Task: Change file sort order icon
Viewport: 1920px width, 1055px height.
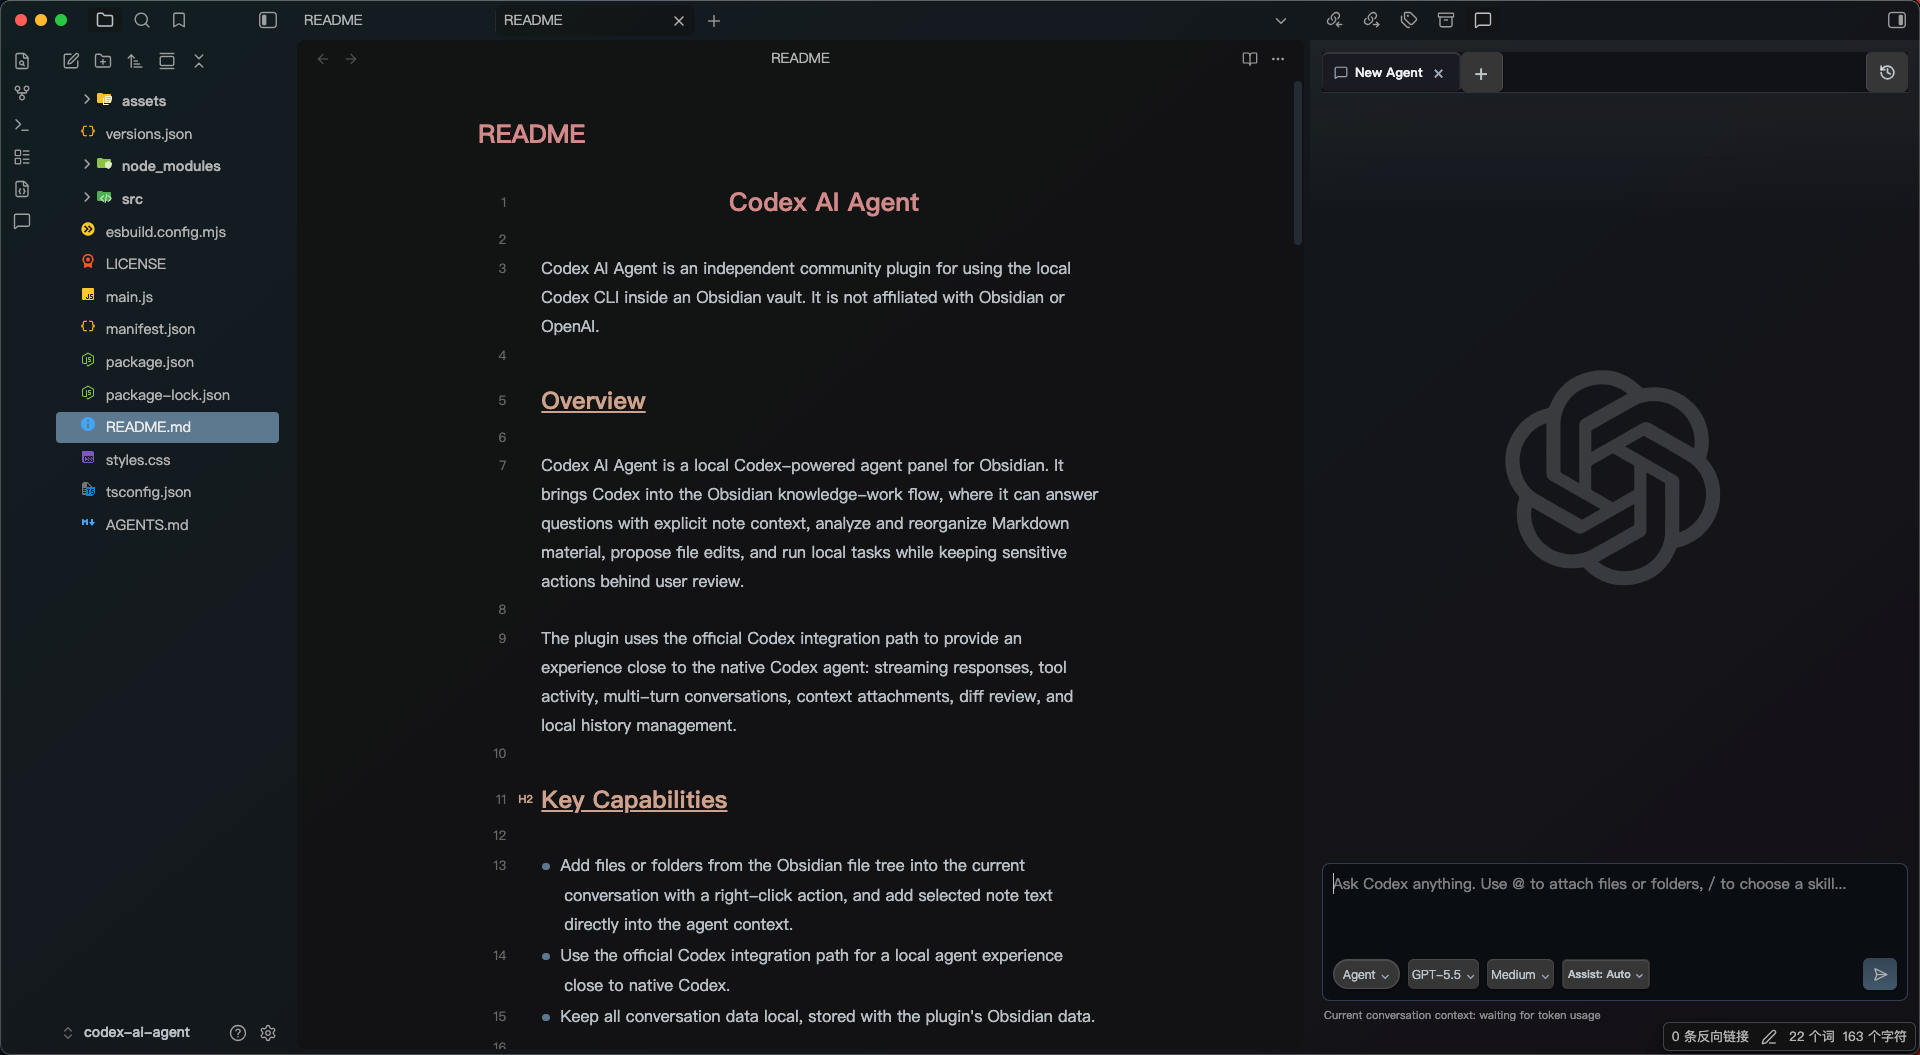Action: tap(135, 61)
